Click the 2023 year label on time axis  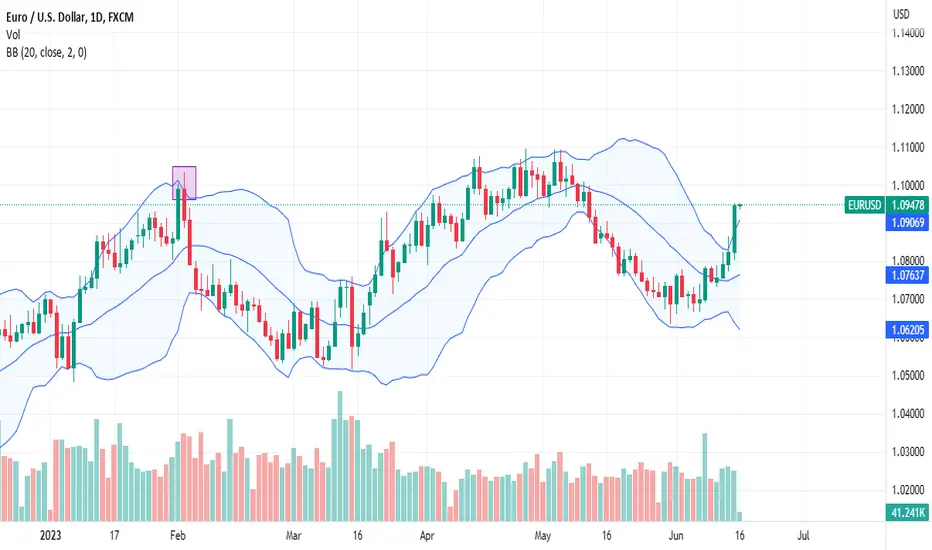pos(51,536)
